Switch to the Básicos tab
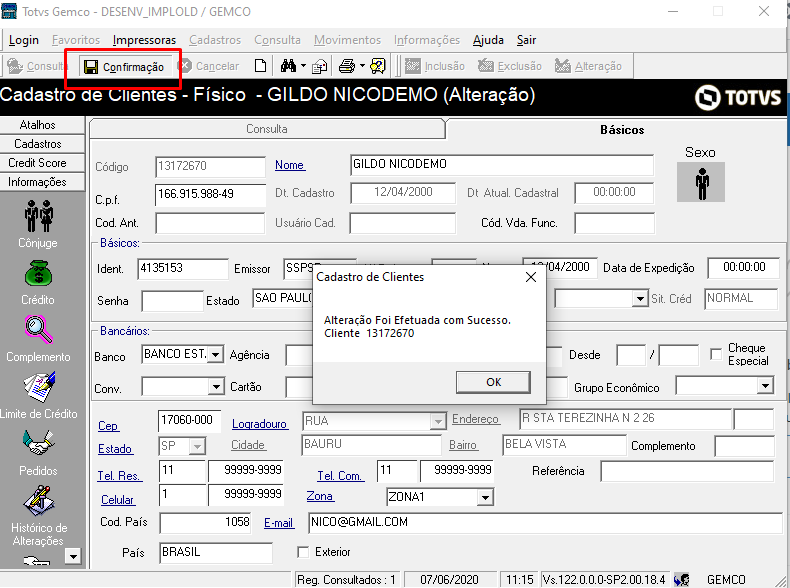The height and width of the screenshot is (588, 790). (622, 129)
